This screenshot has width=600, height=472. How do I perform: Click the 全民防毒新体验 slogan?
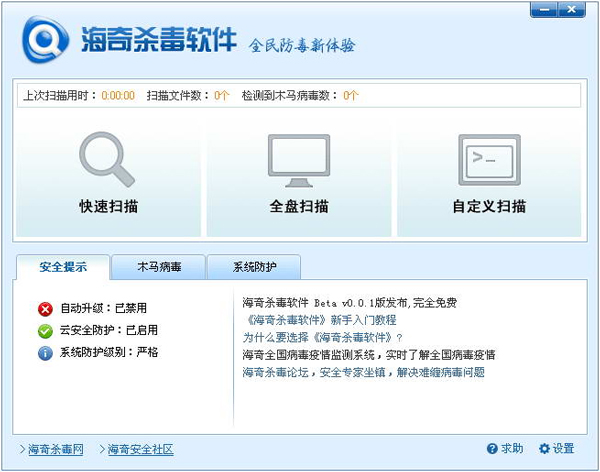(x=302, y=46)
